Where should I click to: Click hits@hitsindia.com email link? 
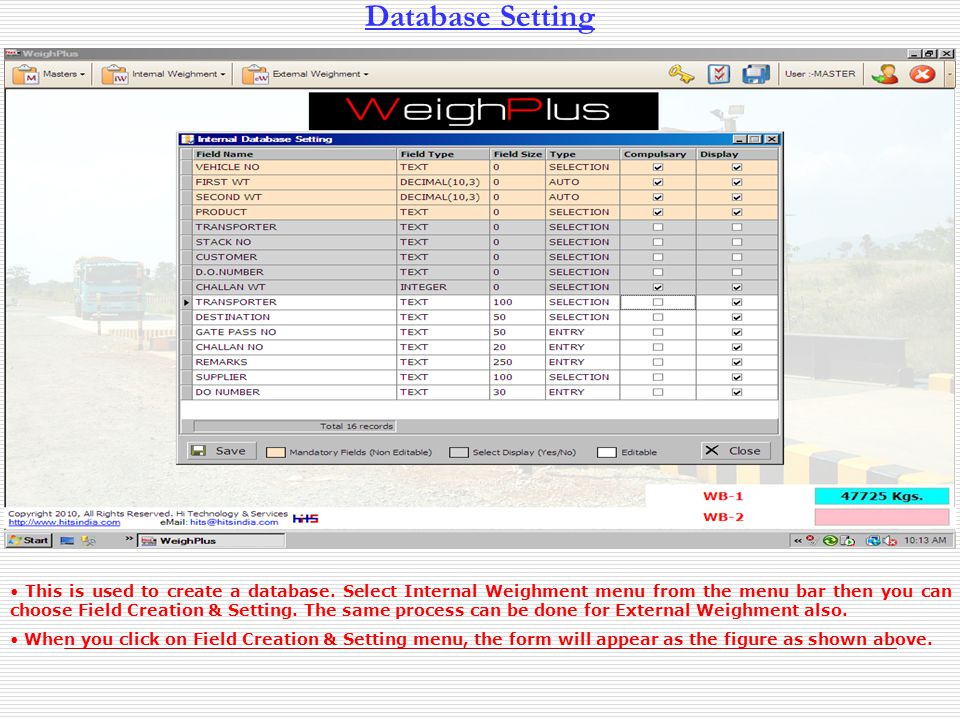click(234, 522)
